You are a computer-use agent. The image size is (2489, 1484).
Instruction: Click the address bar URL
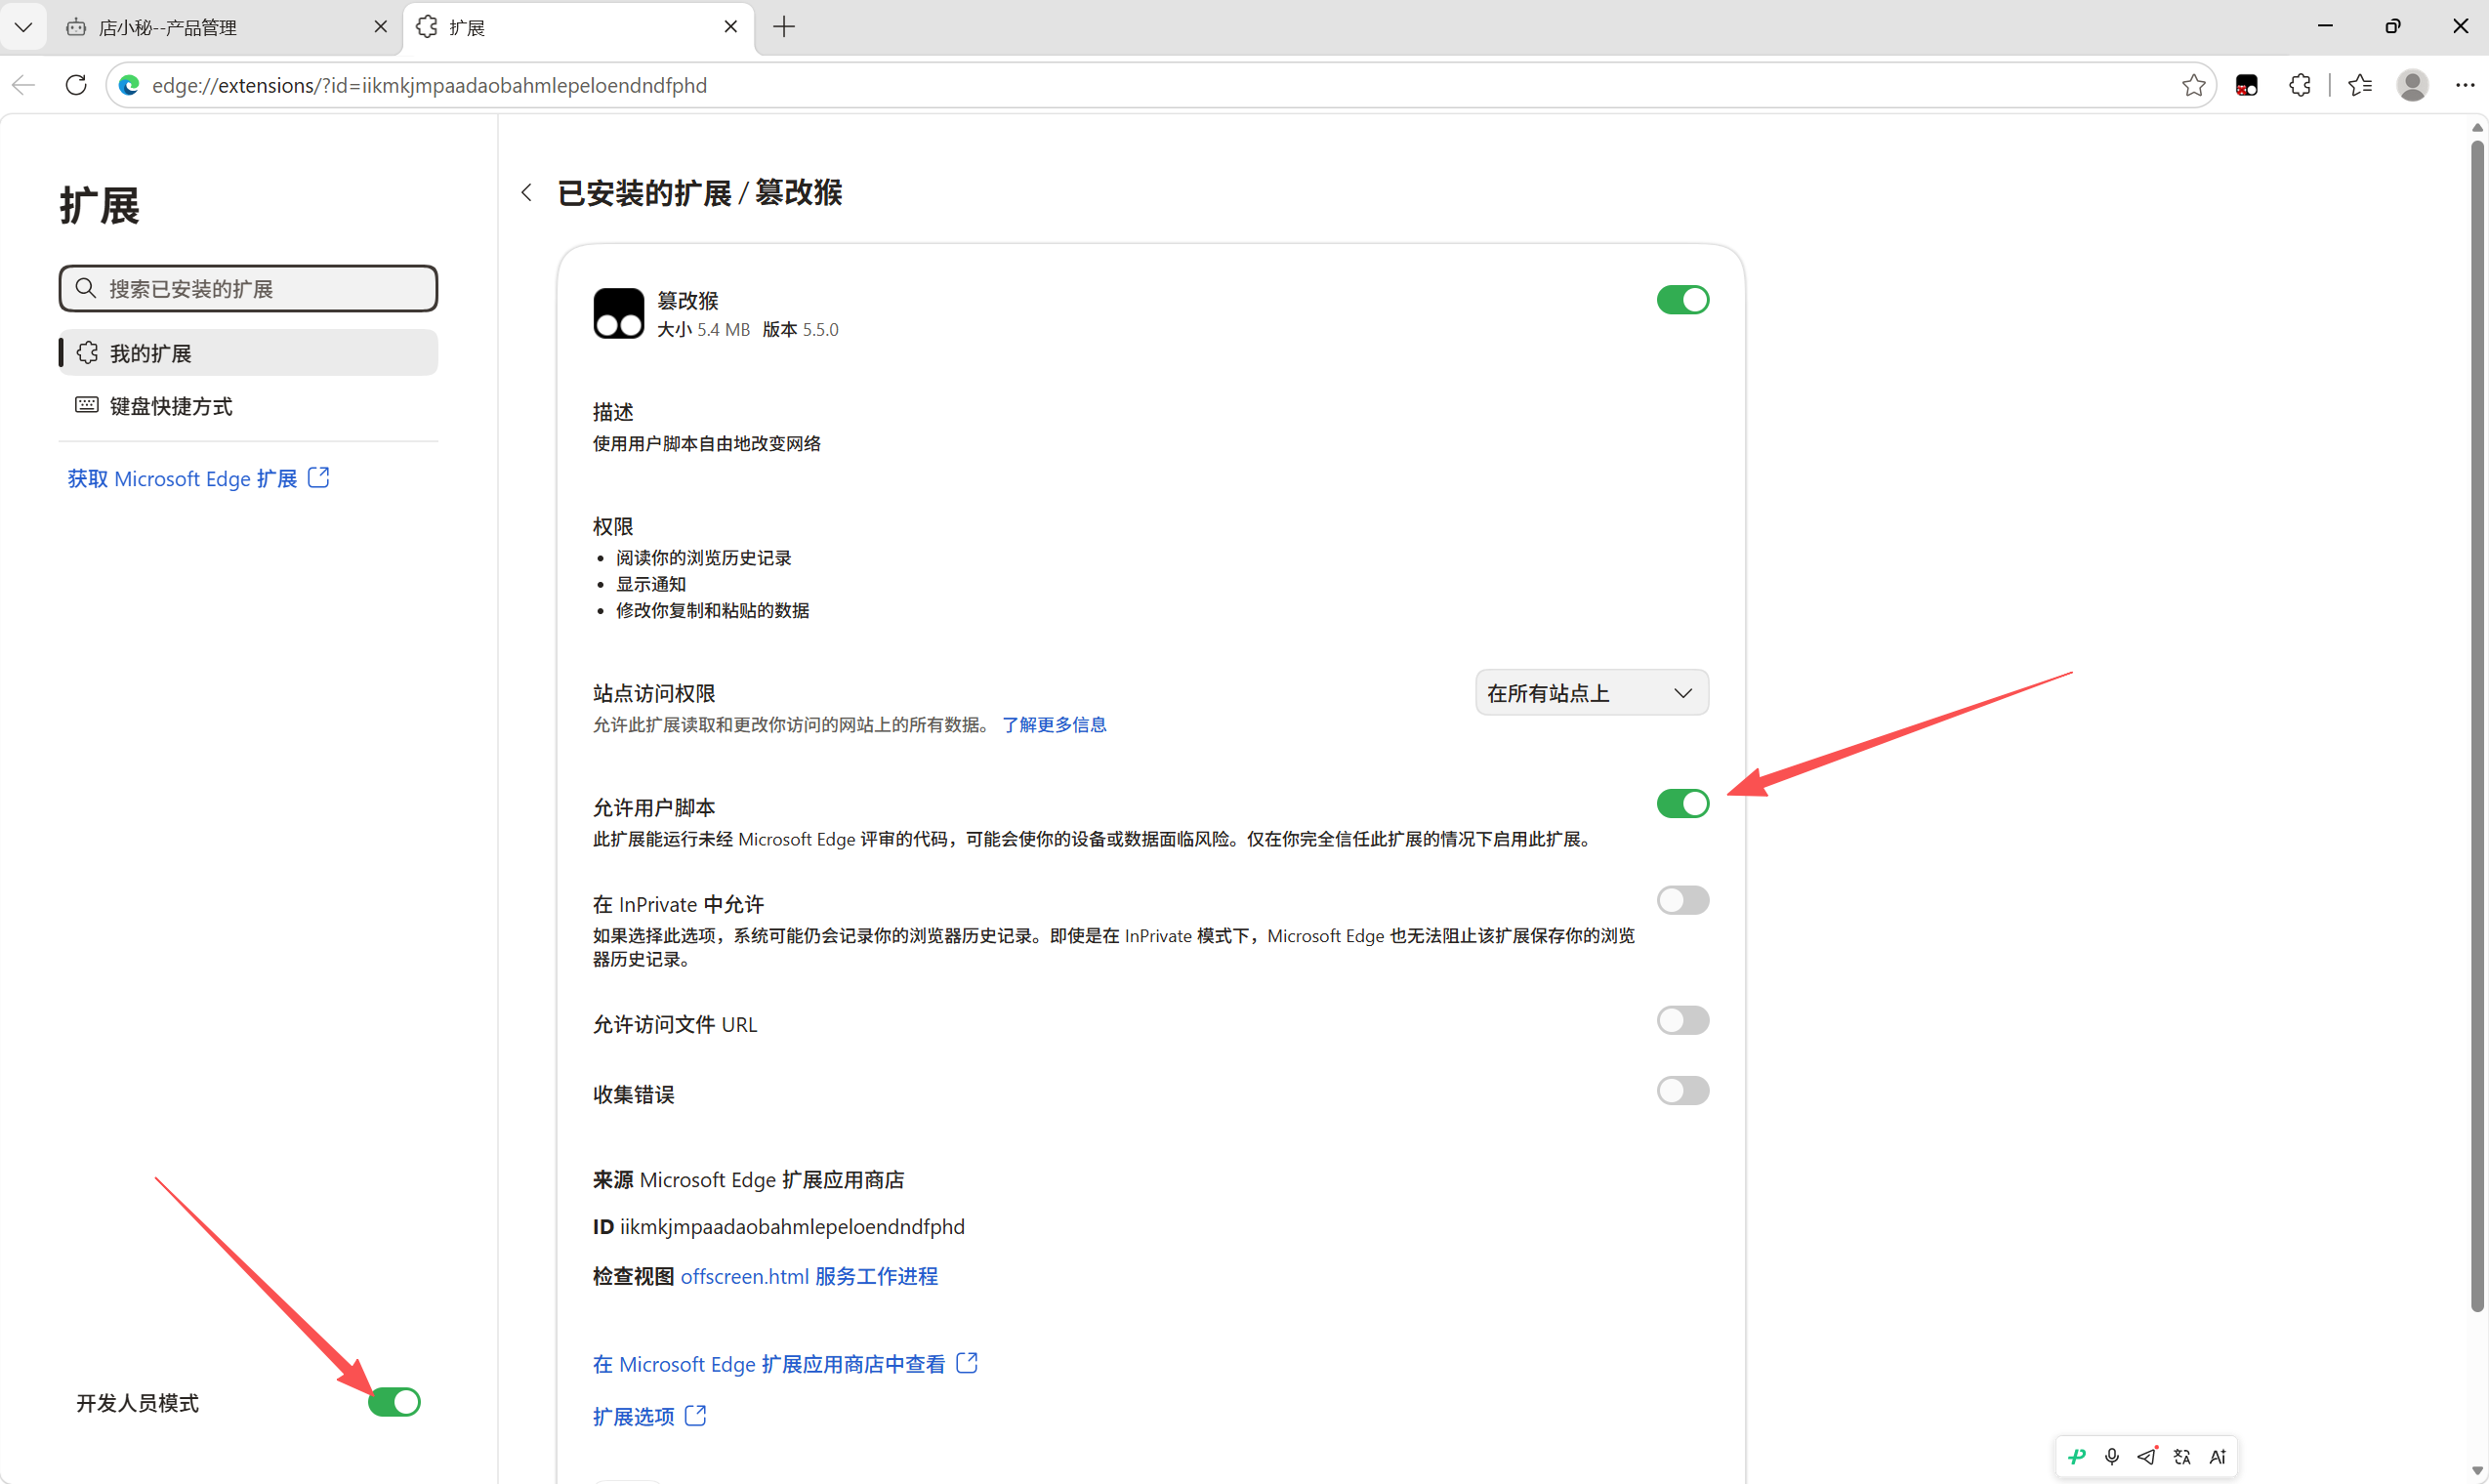429,85
